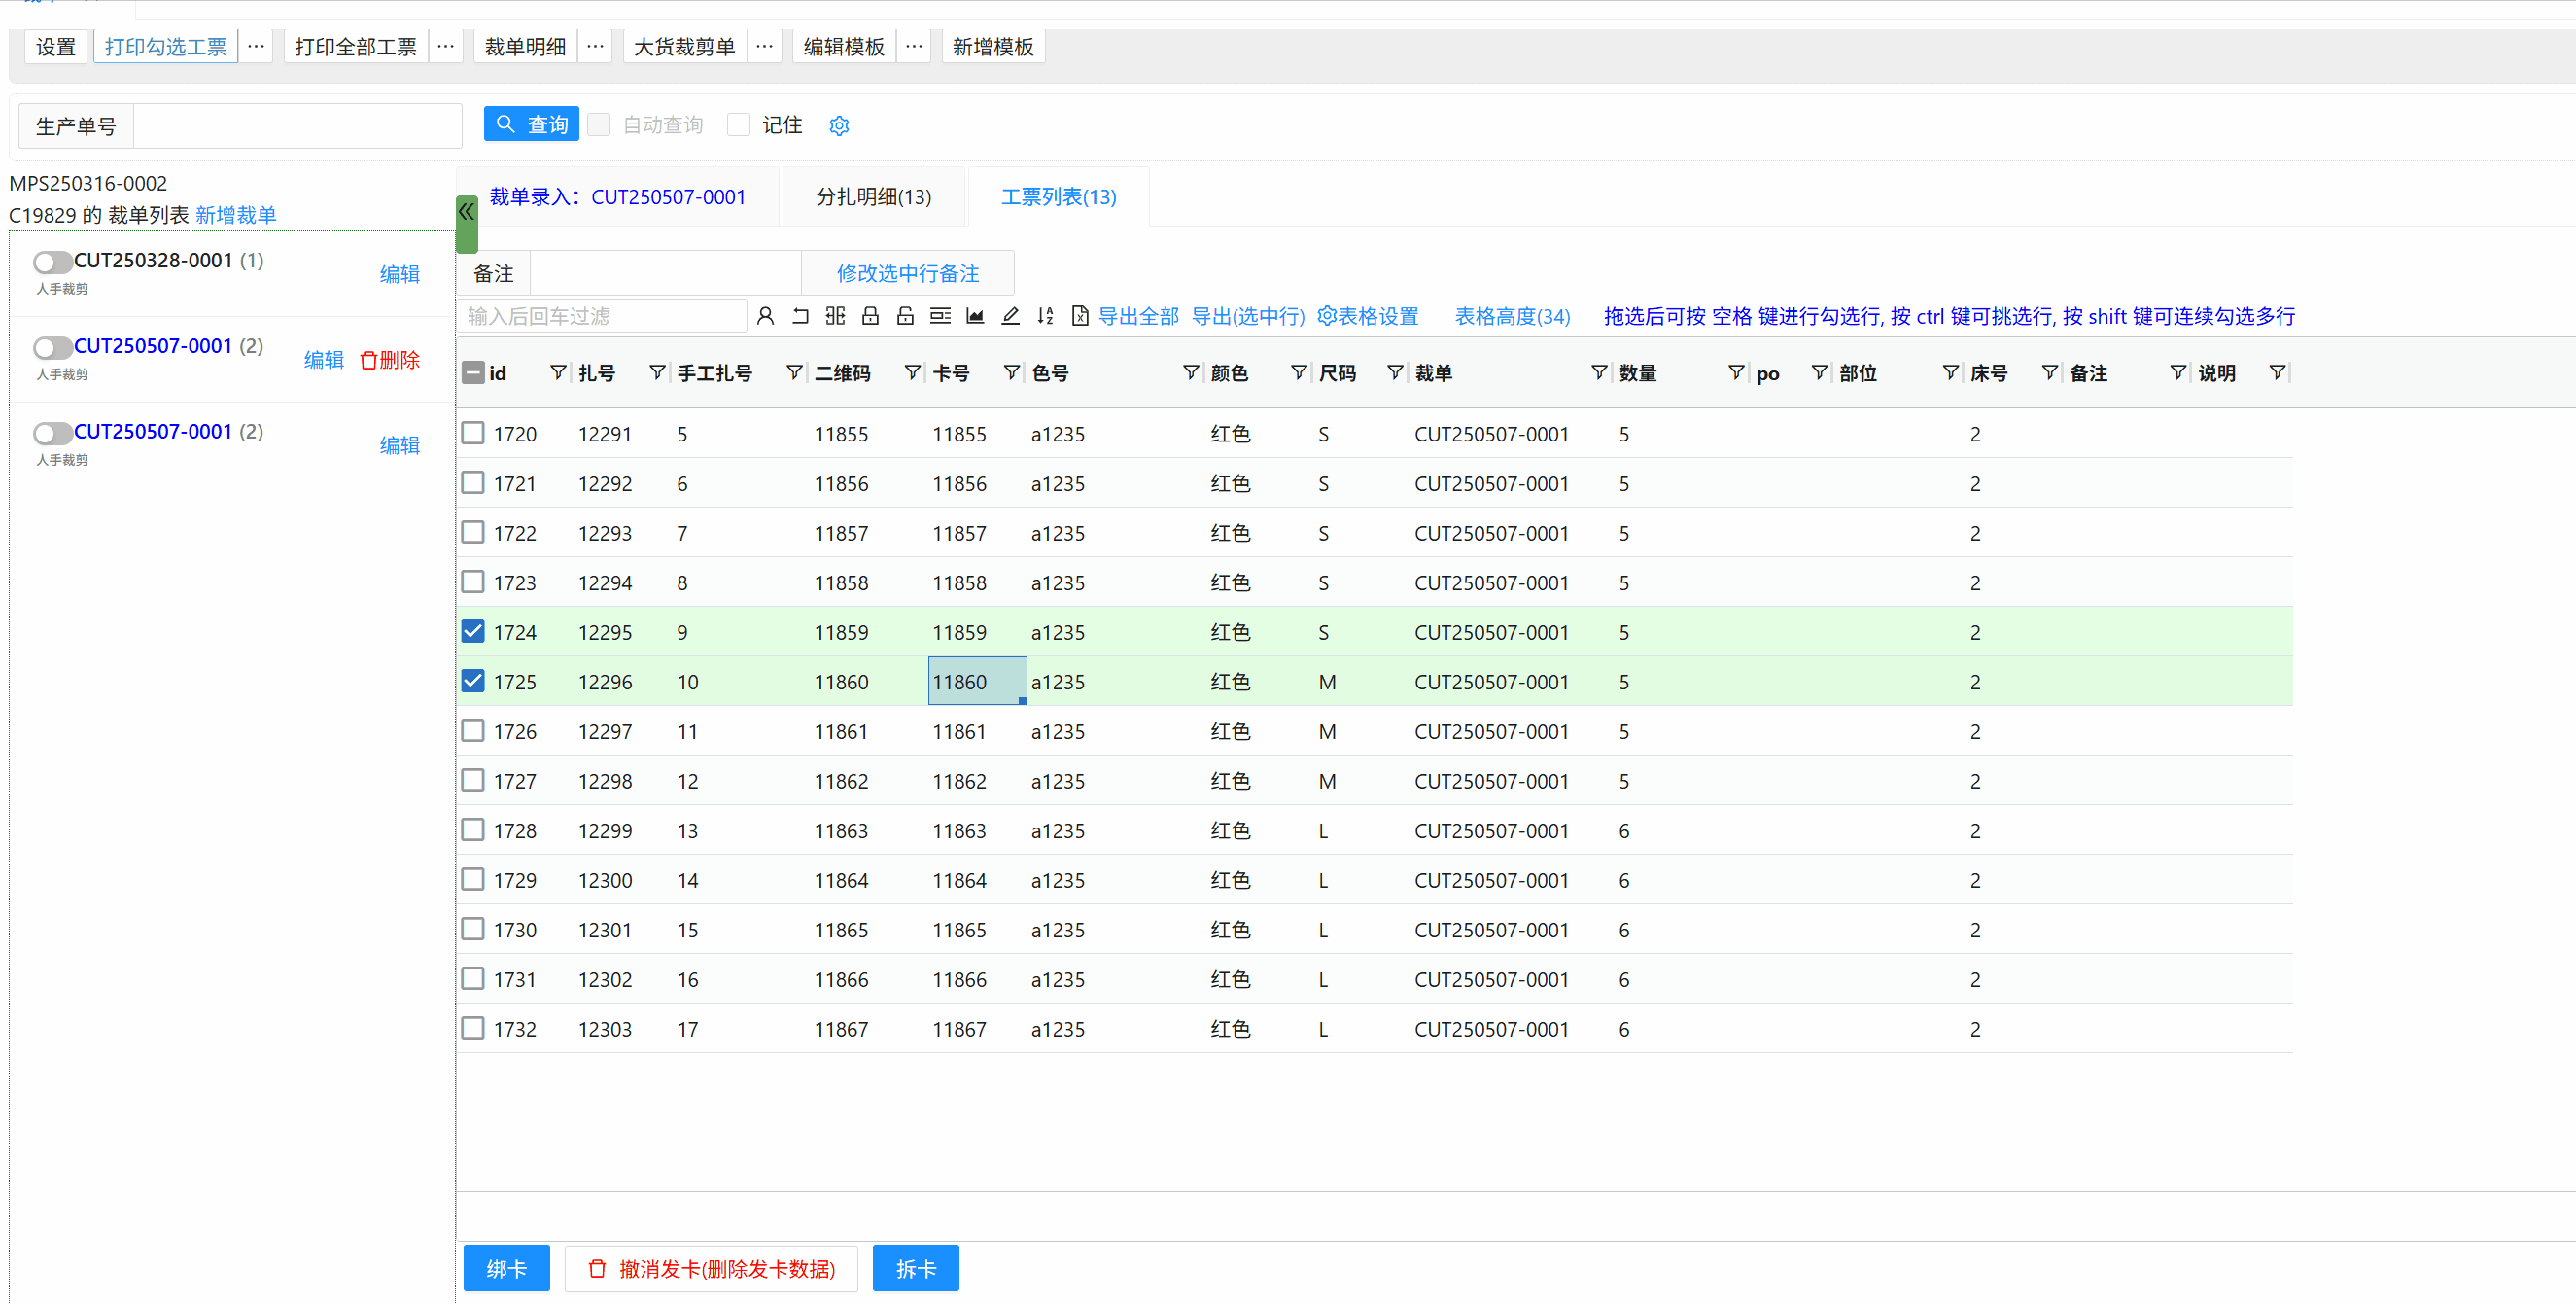Click the row layout list icon
This screenshot has height=1304, width=2576.
coord(940,316)
